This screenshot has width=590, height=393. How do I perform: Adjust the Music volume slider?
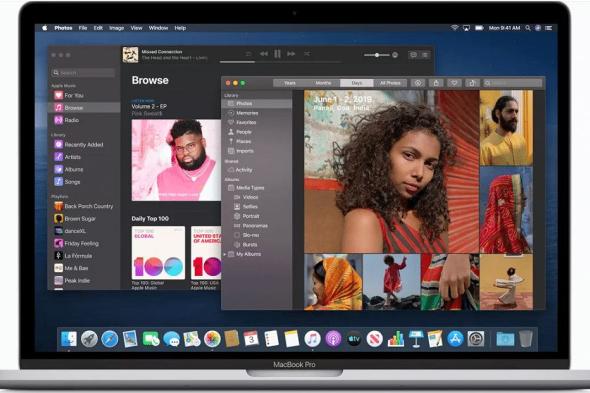(x=377, y=55)
